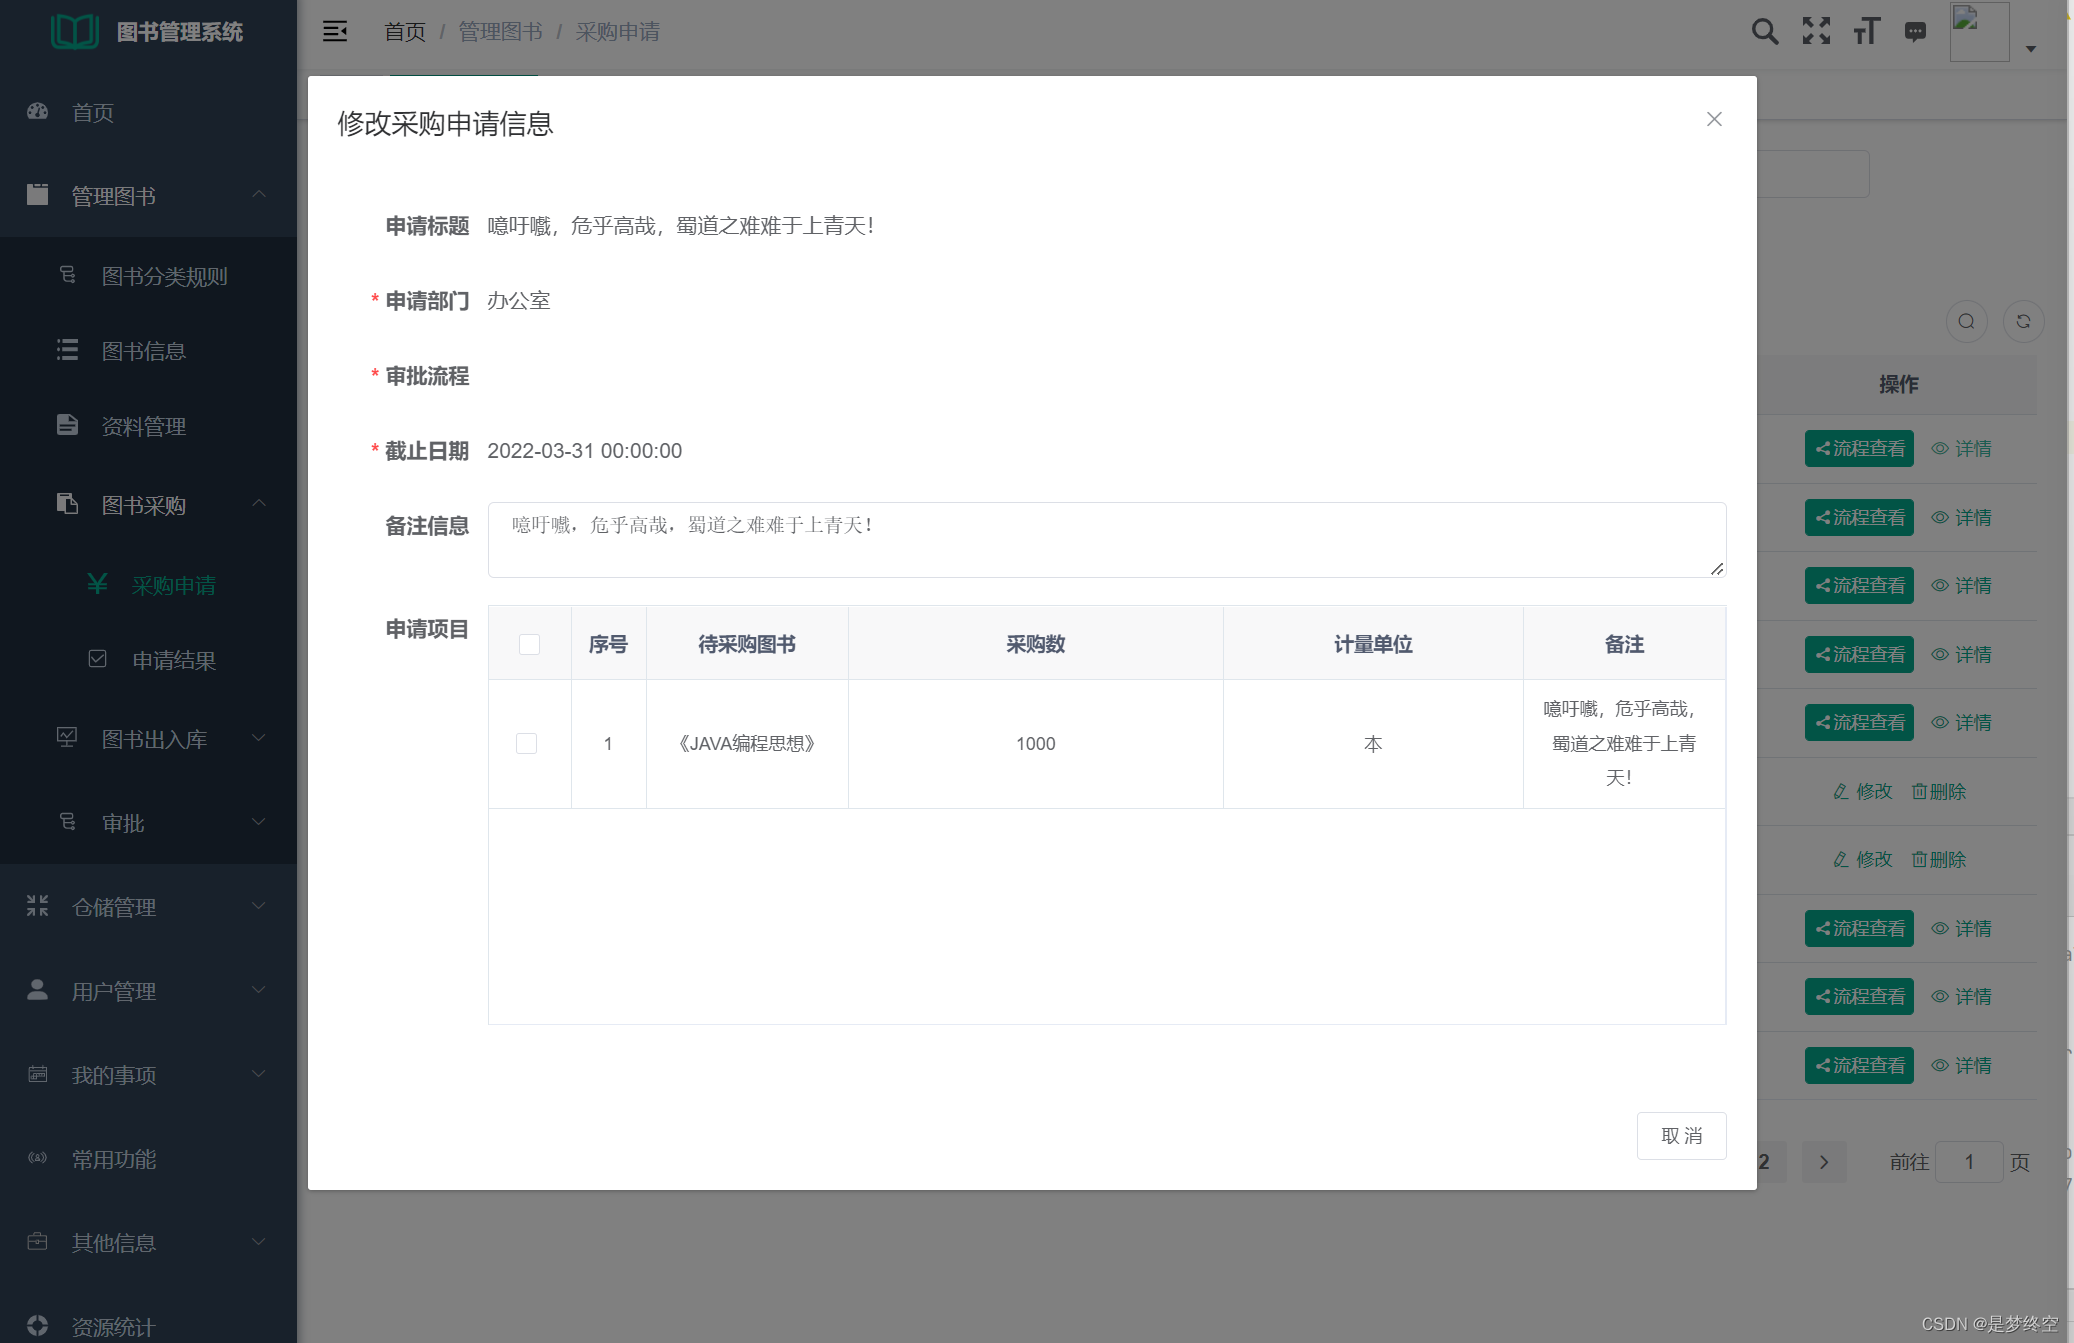Viewport: 2074px width, 1343px height.
Task: Click the first 流程查看 button
Action: pos(1859,449)
